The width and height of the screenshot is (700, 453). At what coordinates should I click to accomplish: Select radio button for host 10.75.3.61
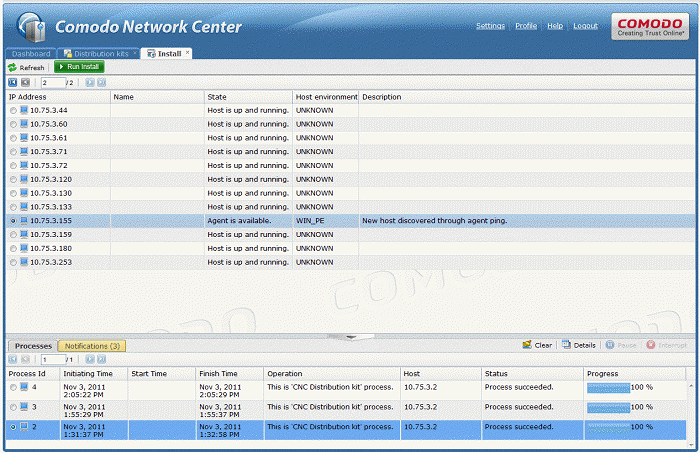[13, 138]
